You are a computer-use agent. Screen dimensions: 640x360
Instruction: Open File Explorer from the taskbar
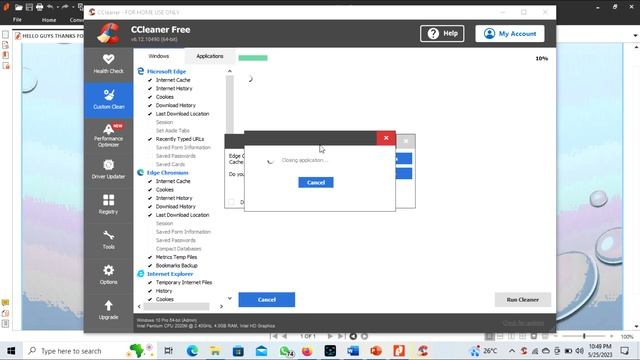pyautogui.click(x=215, y=351)
